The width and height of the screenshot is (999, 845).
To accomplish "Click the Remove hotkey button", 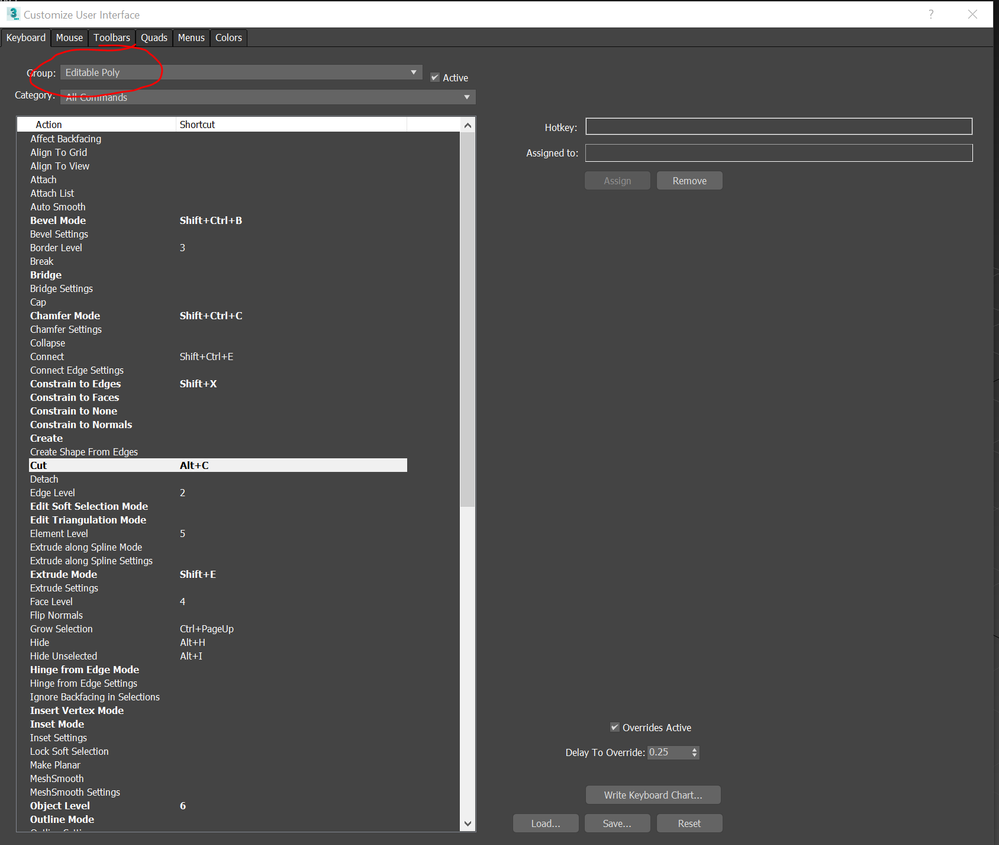I will 689,181.
